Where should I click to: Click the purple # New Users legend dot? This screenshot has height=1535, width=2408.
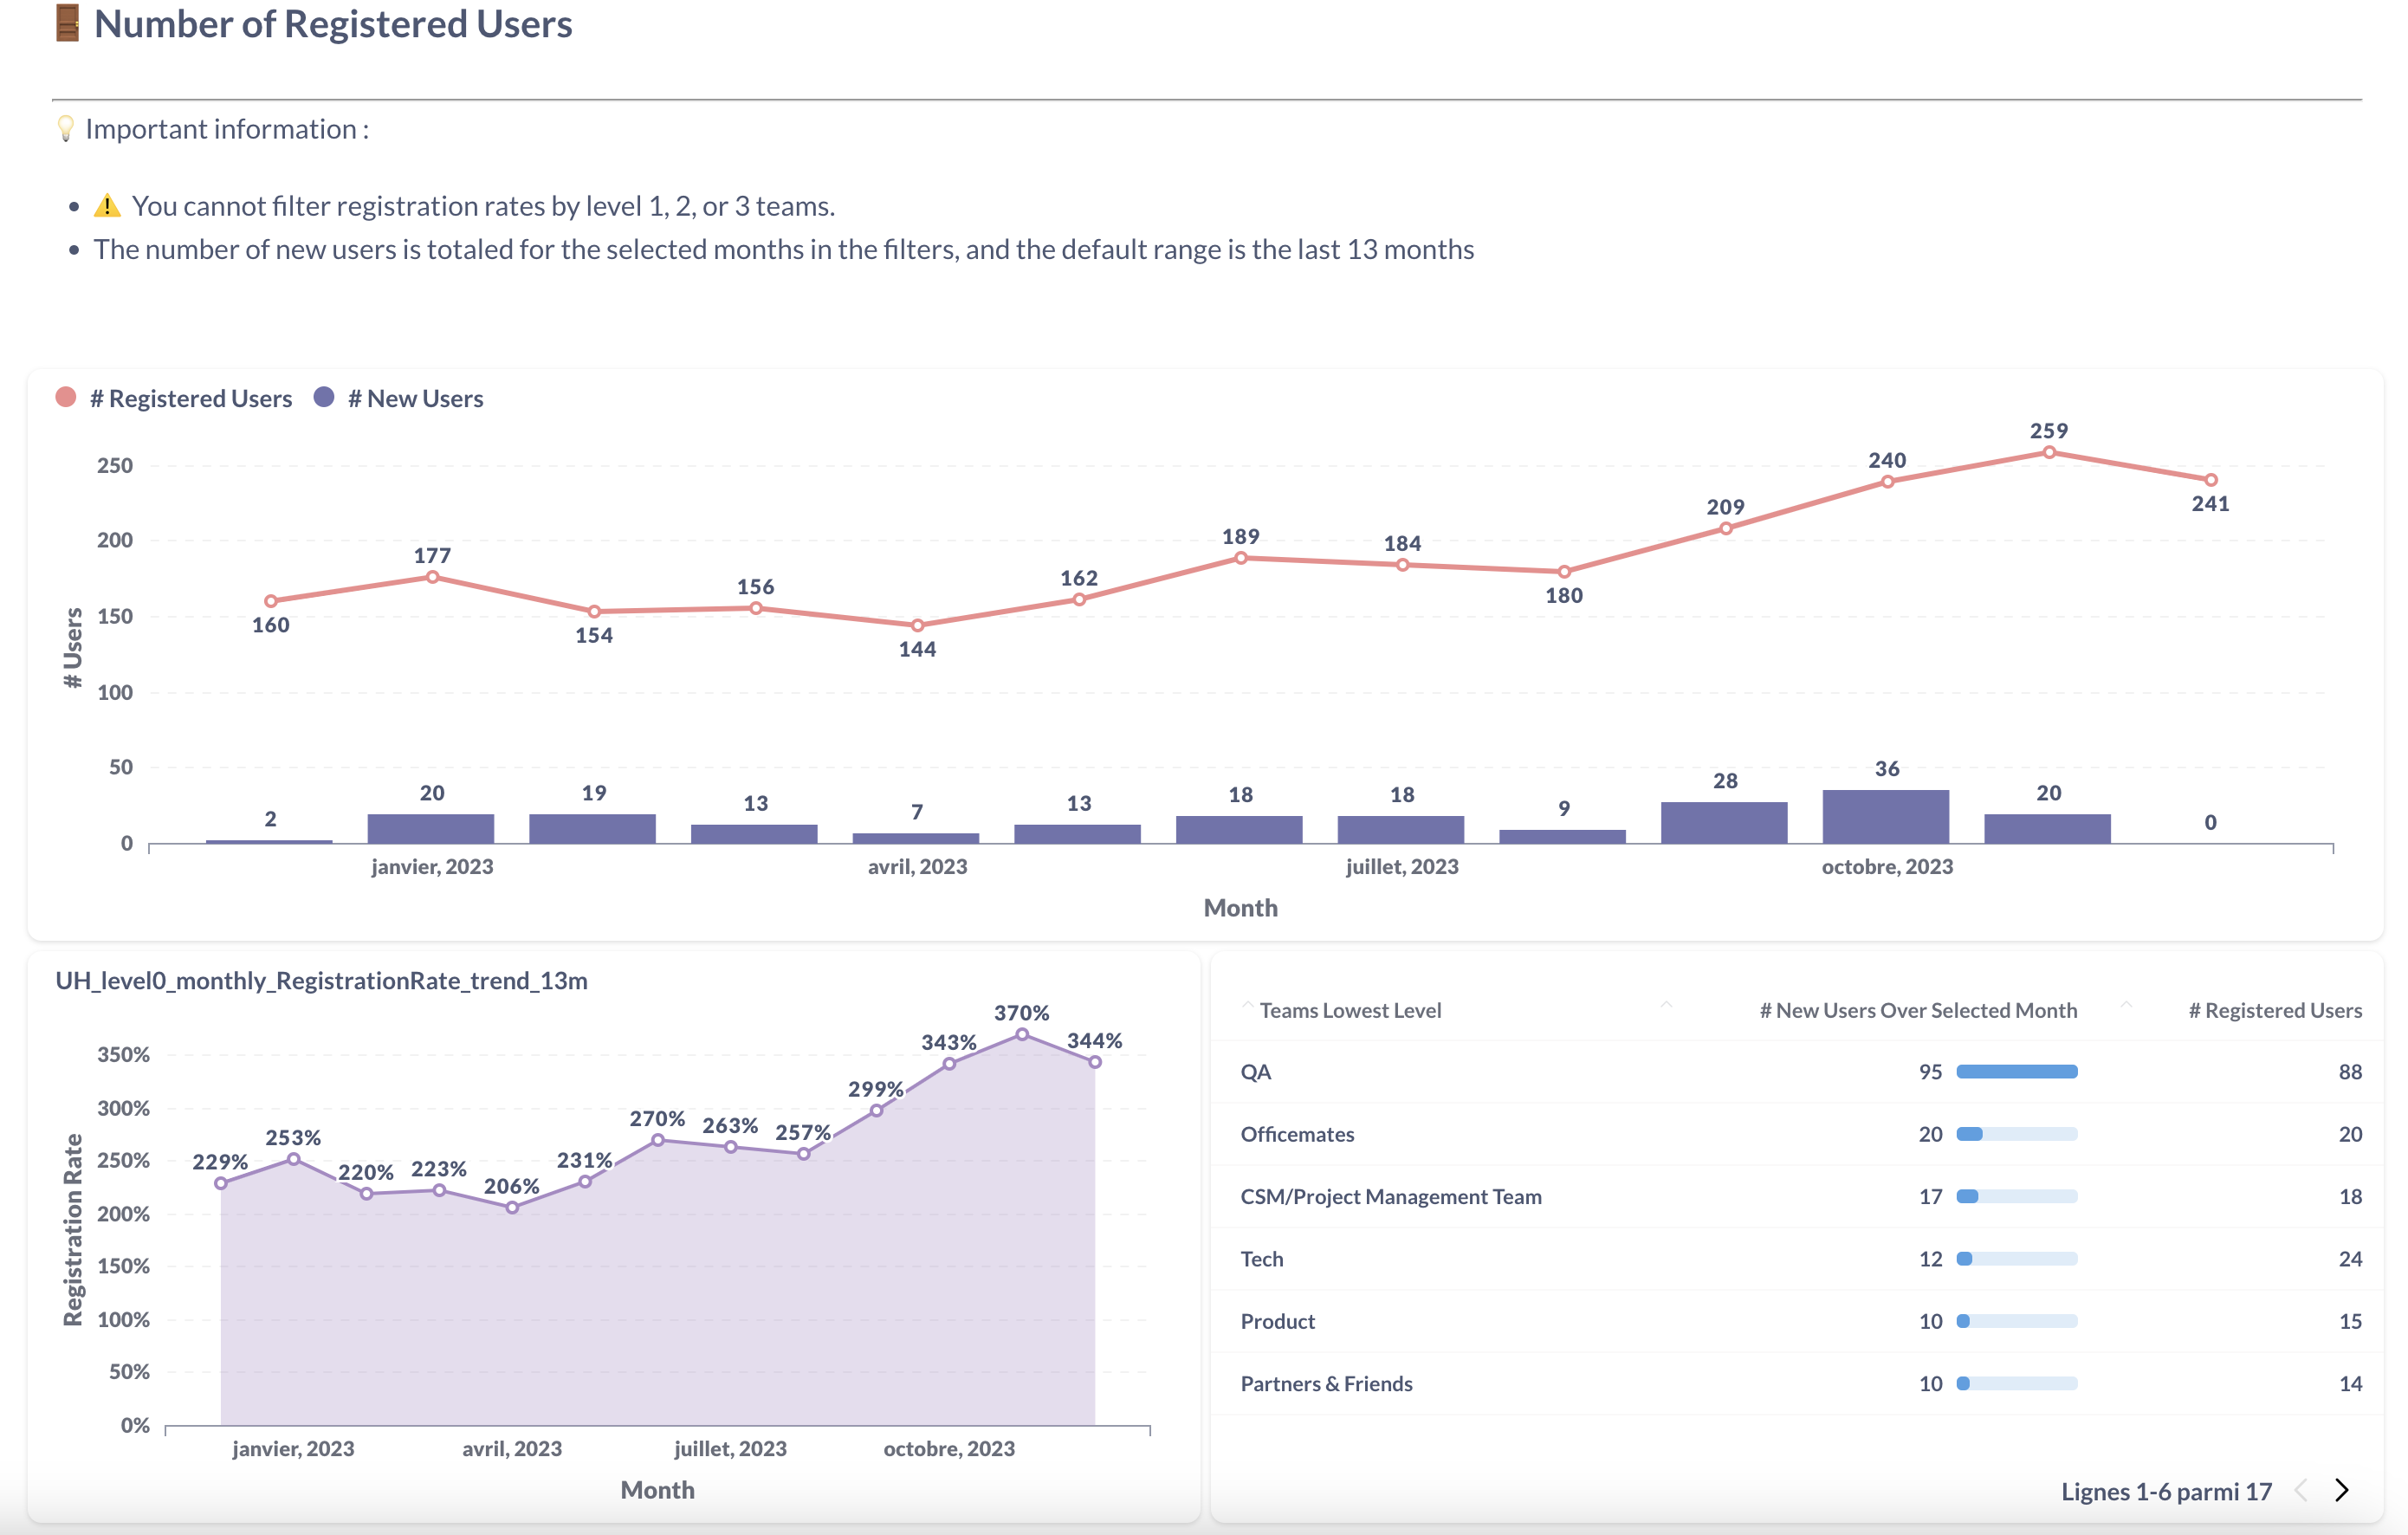pyautogui.click(x=323, y=397)
